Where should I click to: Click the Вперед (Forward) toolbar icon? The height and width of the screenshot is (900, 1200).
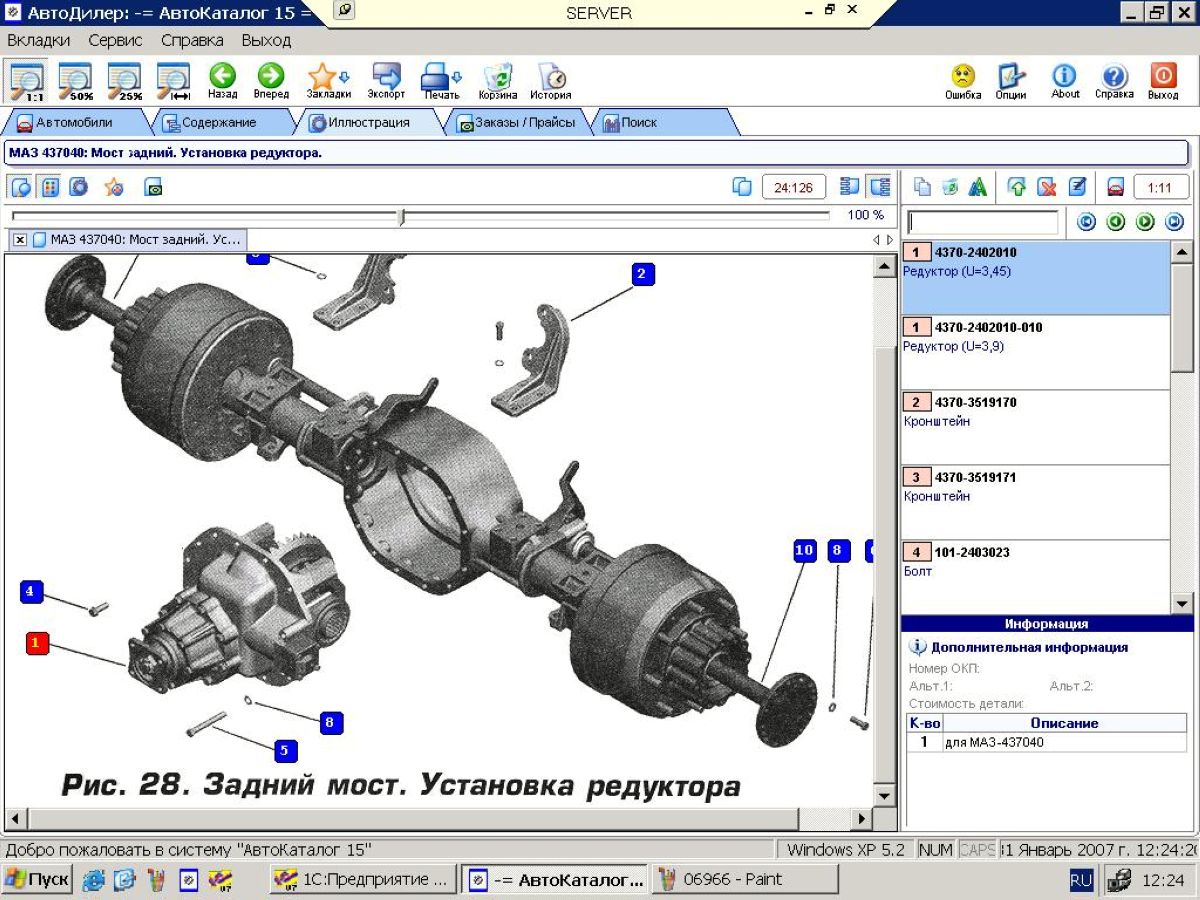pos(270,77)
